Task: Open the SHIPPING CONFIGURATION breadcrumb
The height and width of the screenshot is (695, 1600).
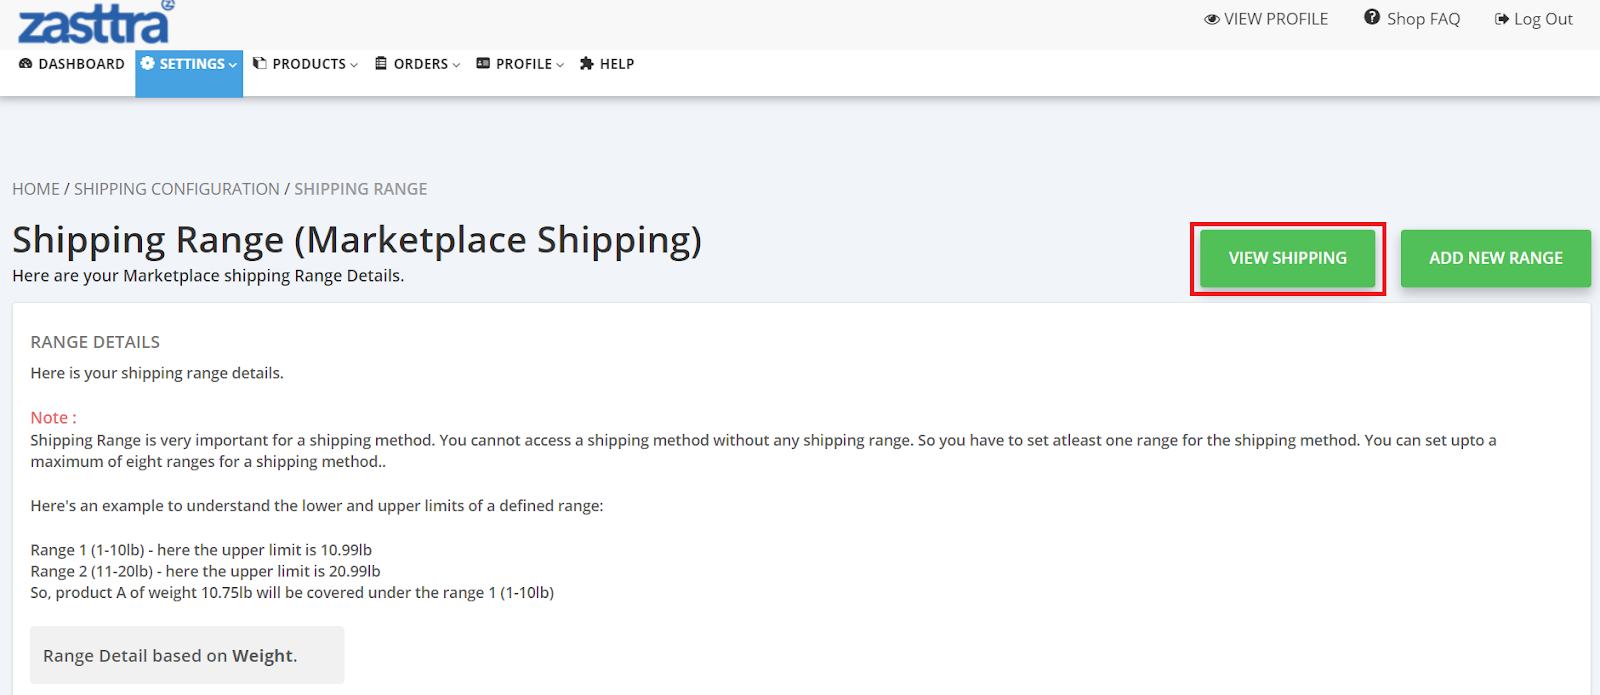Action: pyautogui.click(x=177, y=189)
